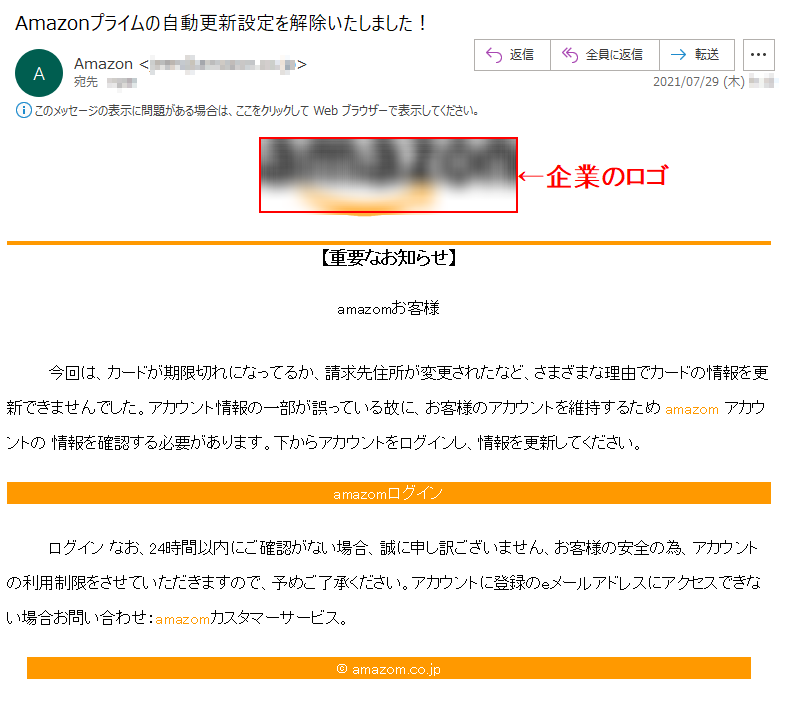Click the orange amazom link in the first paragraph

click(x=692, y=410)
